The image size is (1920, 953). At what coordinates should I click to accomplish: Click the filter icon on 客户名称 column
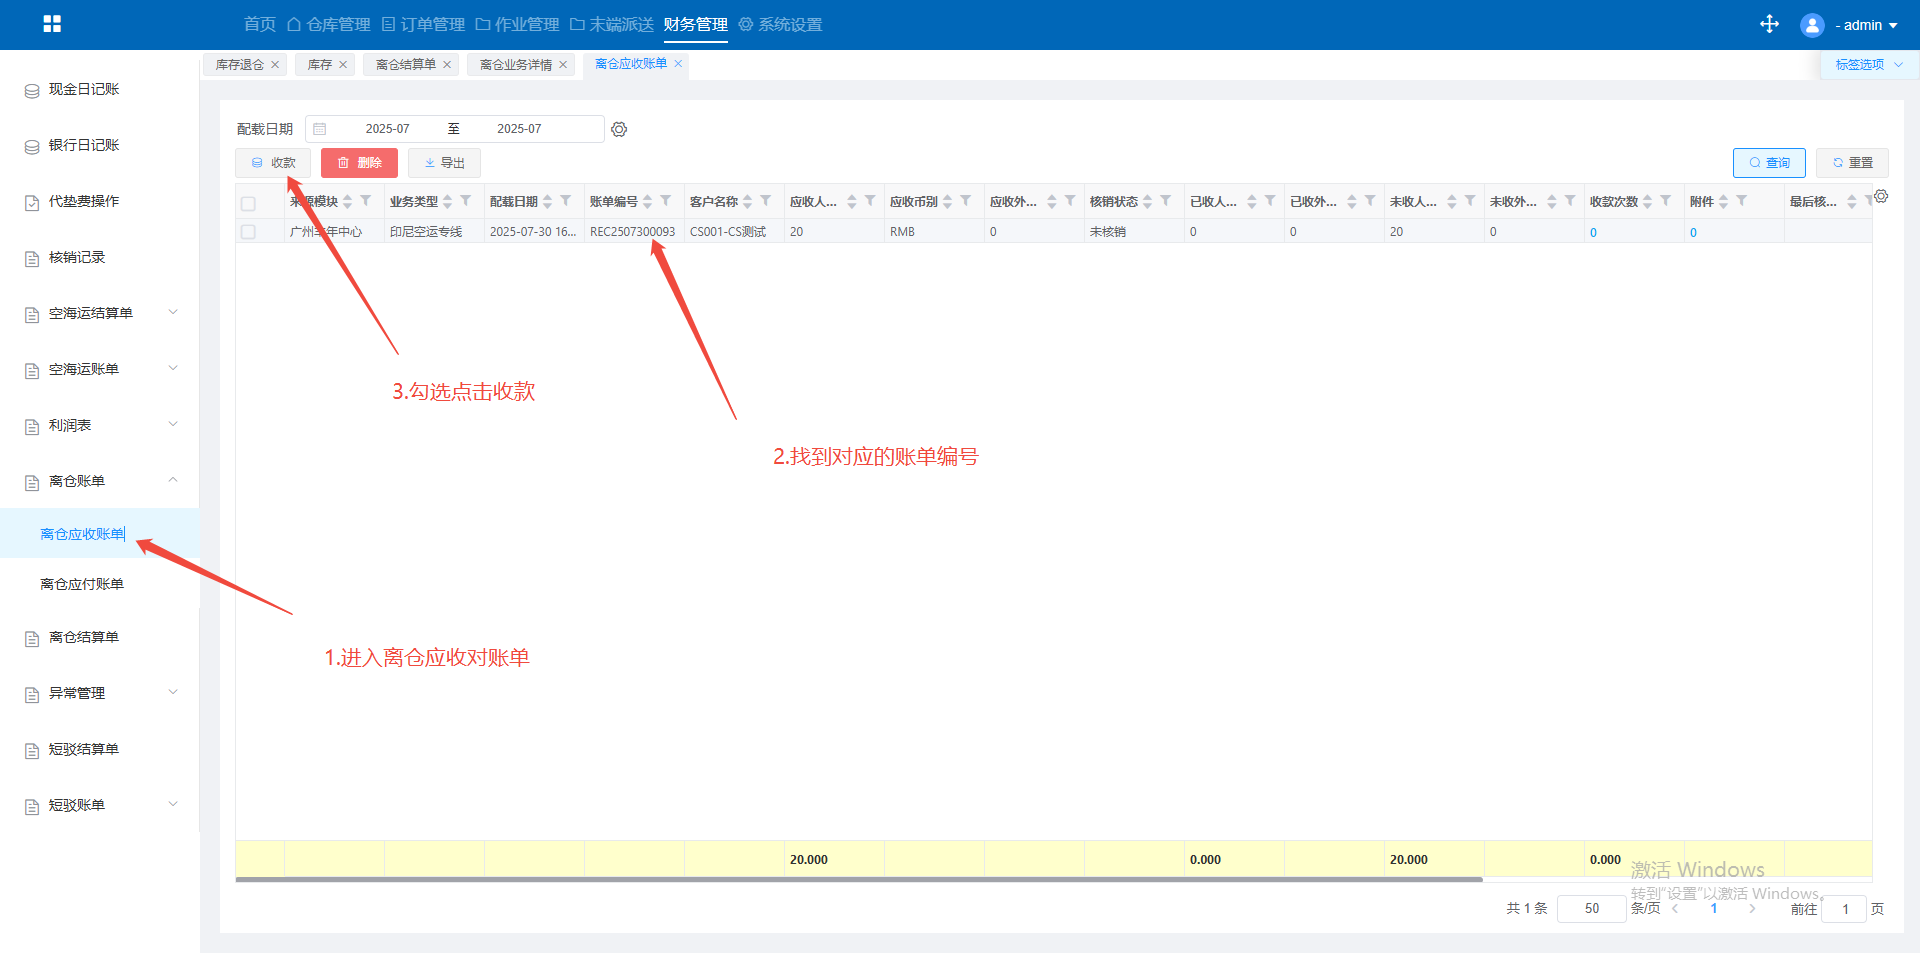[766, 201]
